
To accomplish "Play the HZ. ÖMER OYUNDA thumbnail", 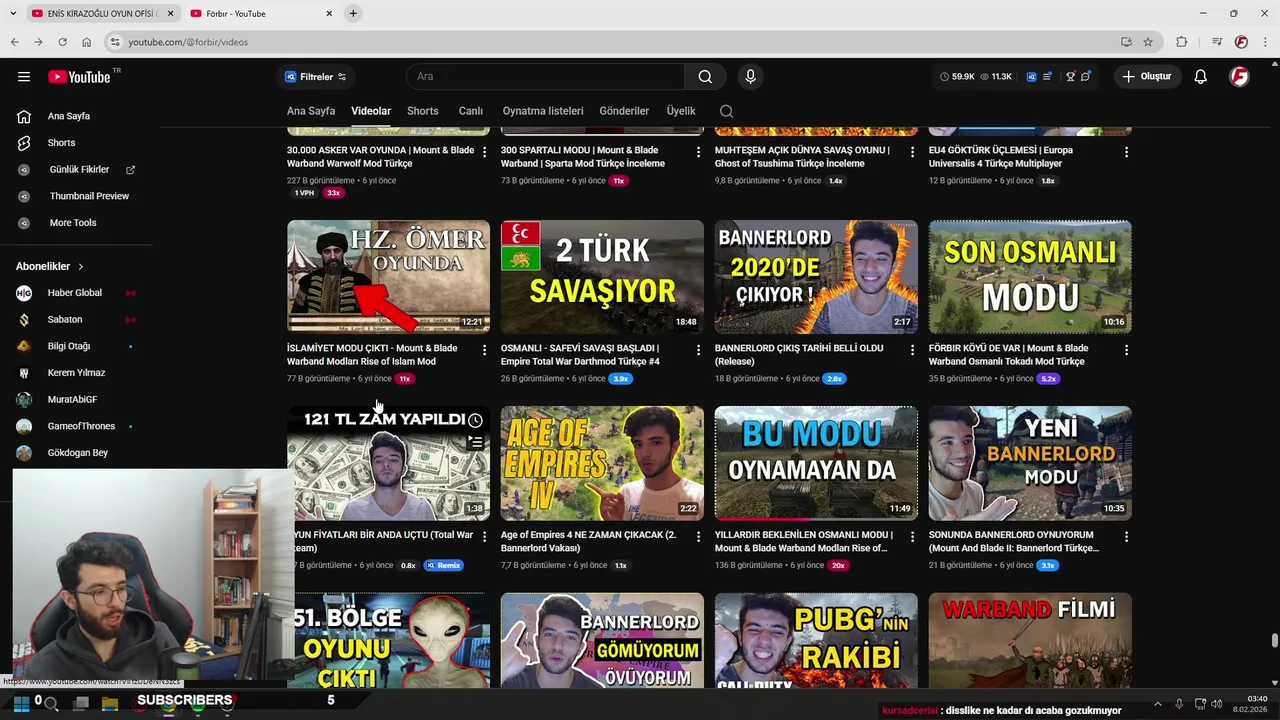I will coord(388,276).
